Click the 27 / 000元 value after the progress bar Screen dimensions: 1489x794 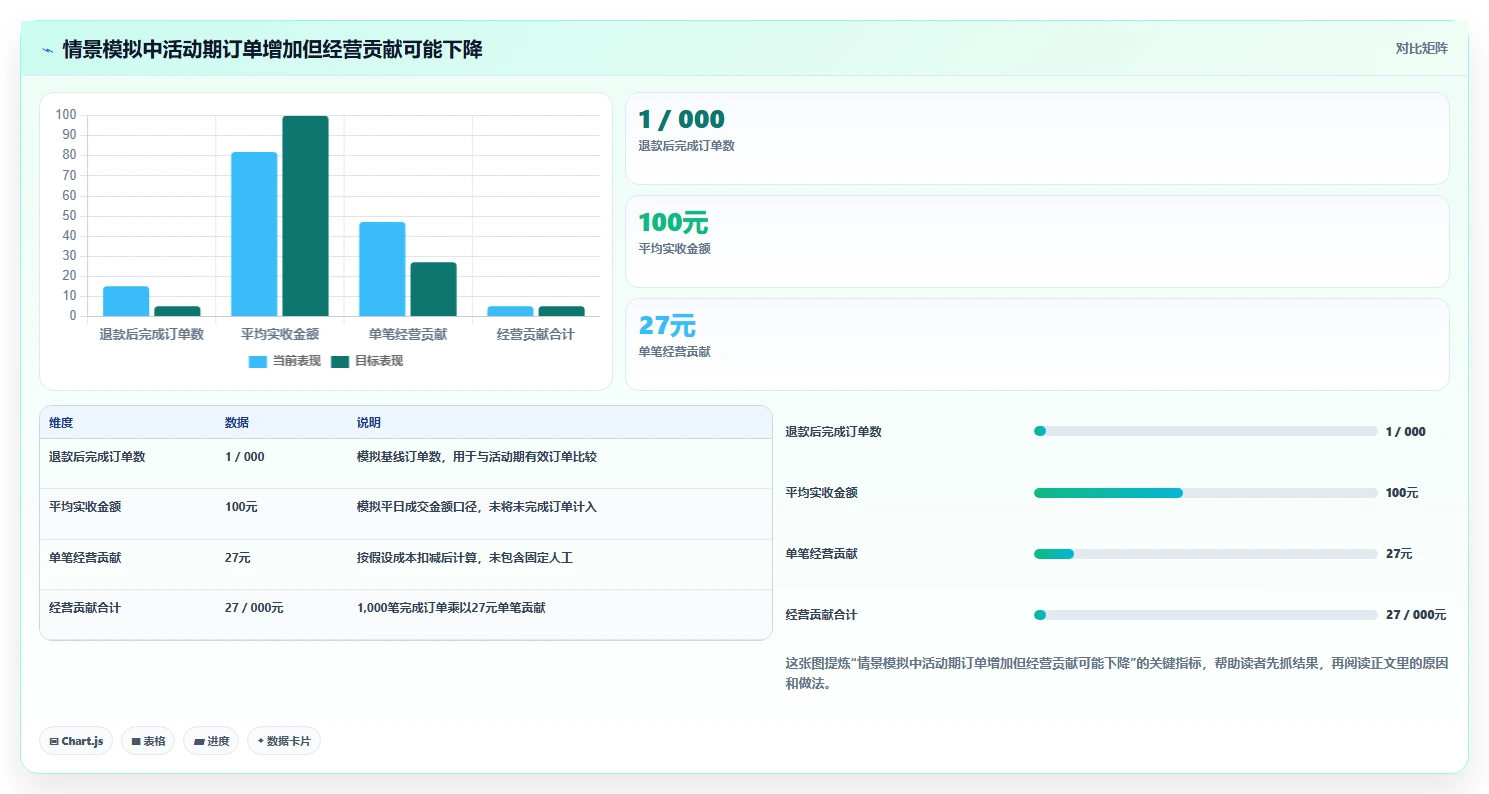tap(1416, 615)
